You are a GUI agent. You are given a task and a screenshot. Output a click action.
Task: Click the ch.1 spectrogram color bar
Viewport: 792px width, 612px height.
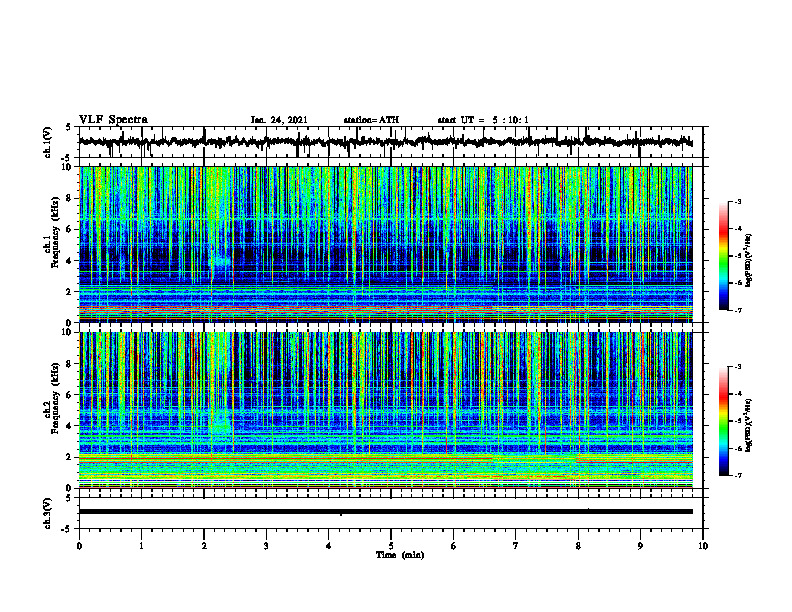pyautogui.click(x=723, y=256)
